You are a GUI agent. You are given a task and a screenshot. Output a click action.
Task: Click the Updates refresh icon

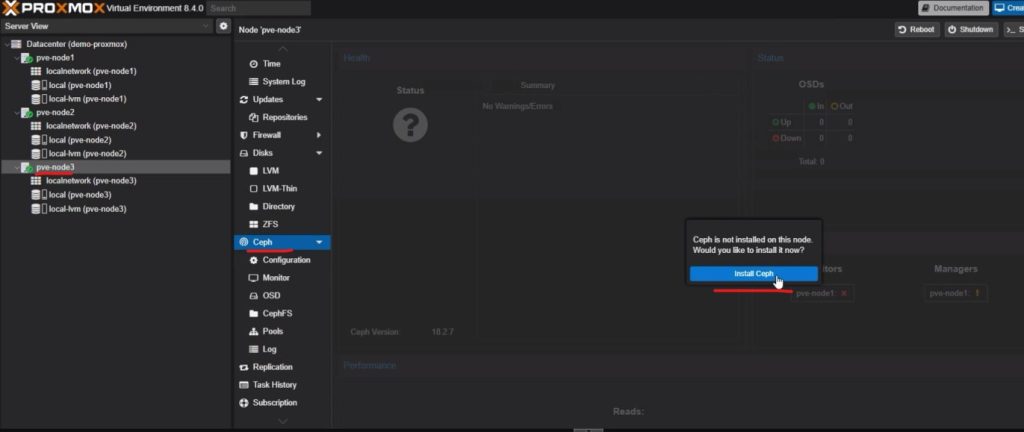coord(244,100)
